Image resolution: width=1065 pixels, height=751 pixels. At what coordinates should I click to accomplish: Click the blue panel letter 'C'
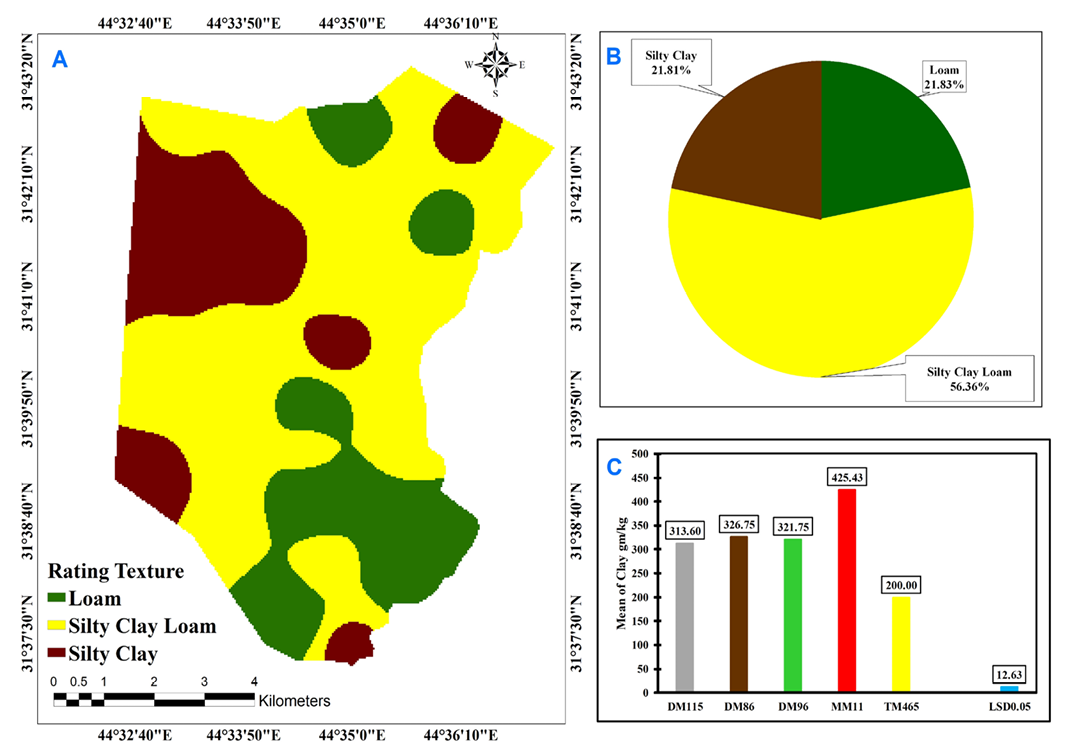pyautogui.click(x=614, y=466)
